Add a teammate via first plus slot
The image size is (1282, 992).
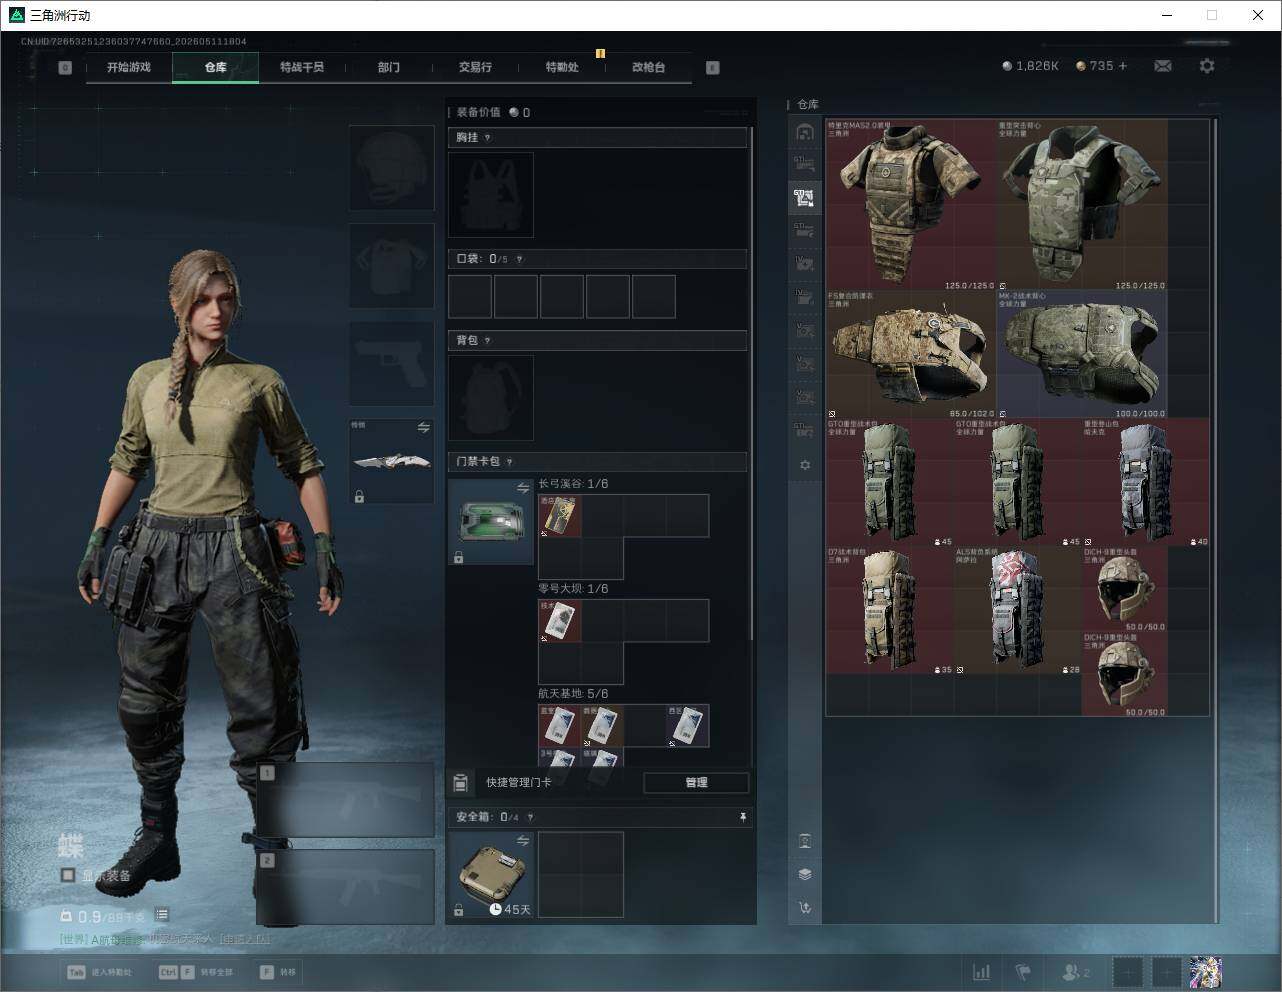pyautogui.click(x=1127, y=972)
